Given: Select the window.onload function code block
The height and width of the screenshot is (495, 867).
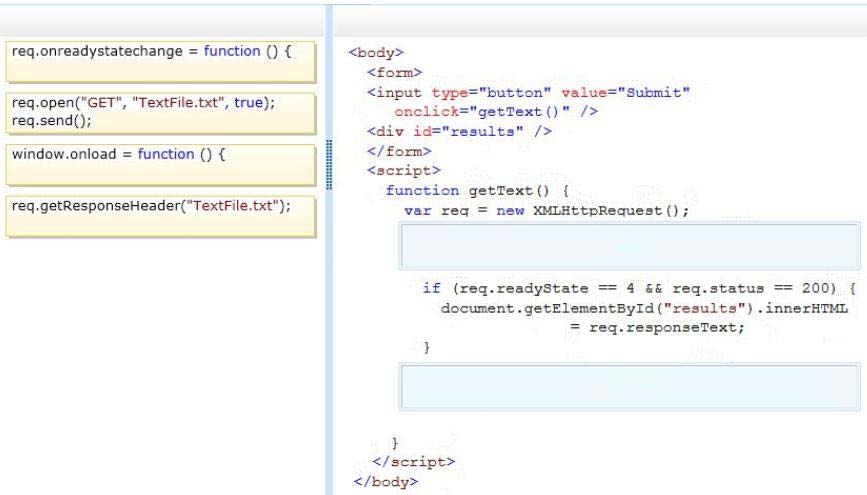Looking at the screenshot, I should 161,165.
